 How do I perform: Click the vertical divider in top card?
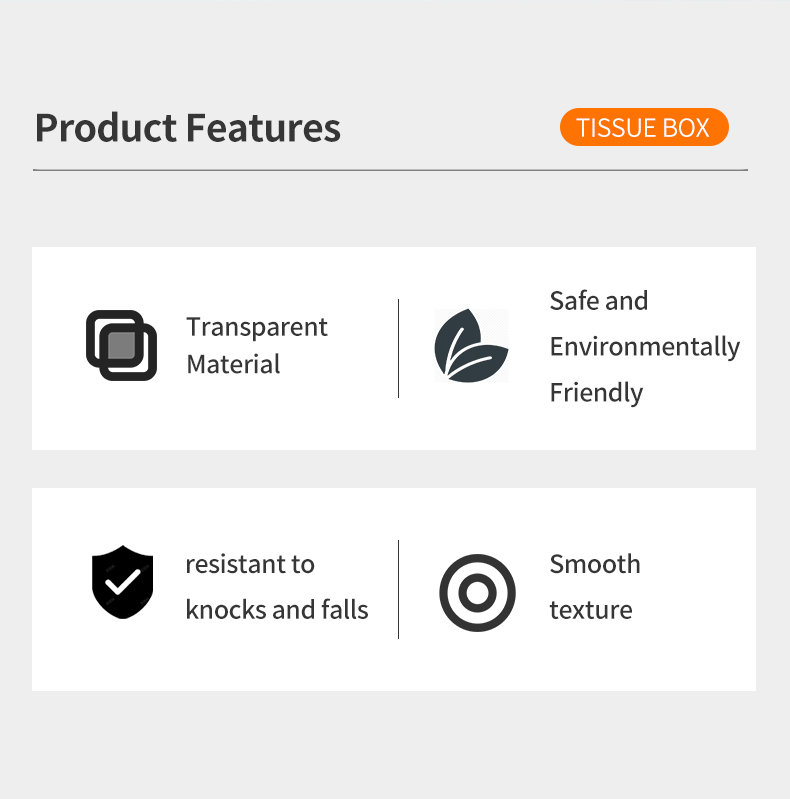(399, 348)
